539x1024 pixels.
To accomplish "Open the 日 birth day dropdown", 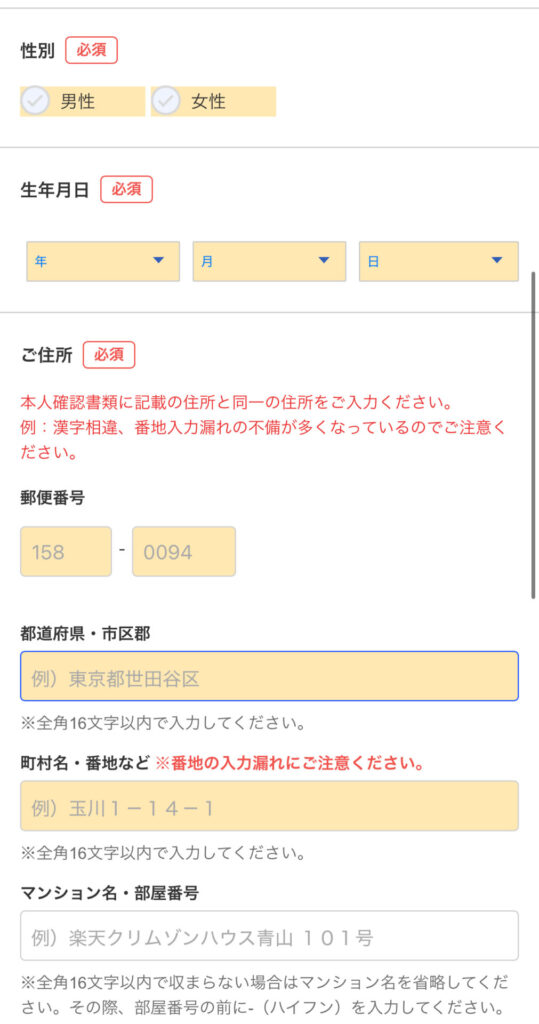I will click(439, 261).
